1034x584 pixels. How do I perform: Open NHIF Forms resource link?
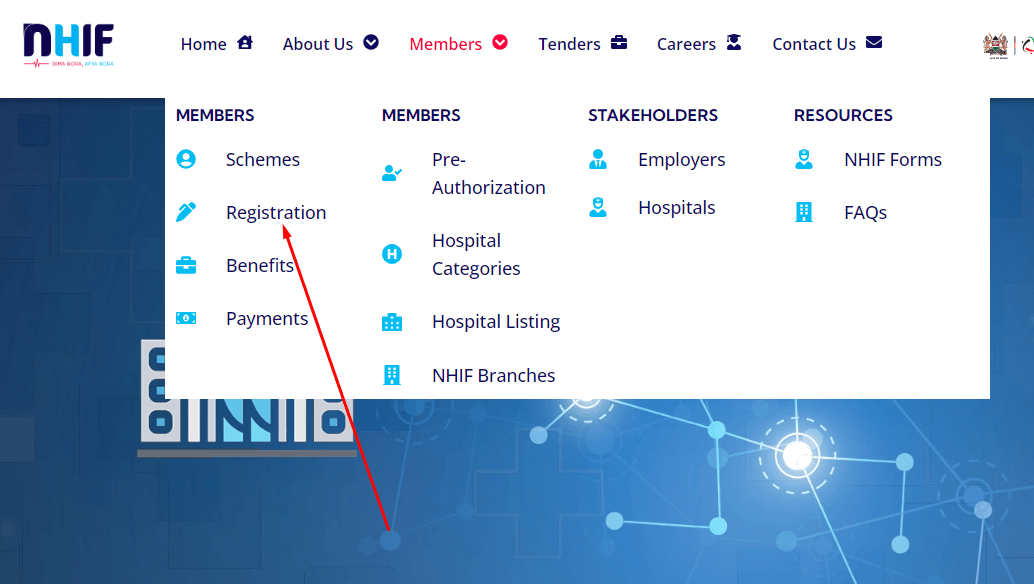coord(892,160)
